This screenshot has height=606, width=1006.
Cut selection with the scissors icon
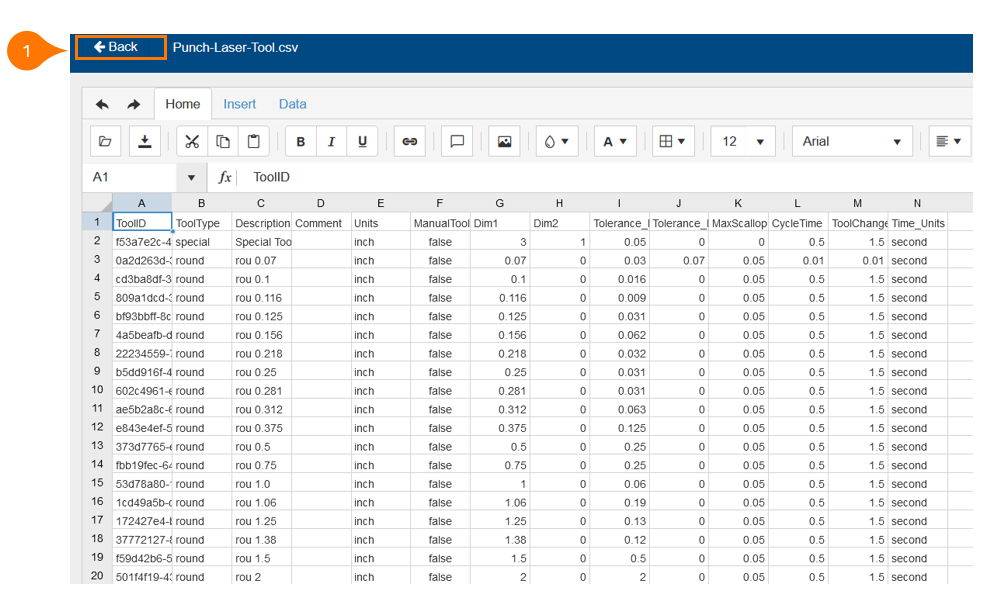(x=192, y=142)
